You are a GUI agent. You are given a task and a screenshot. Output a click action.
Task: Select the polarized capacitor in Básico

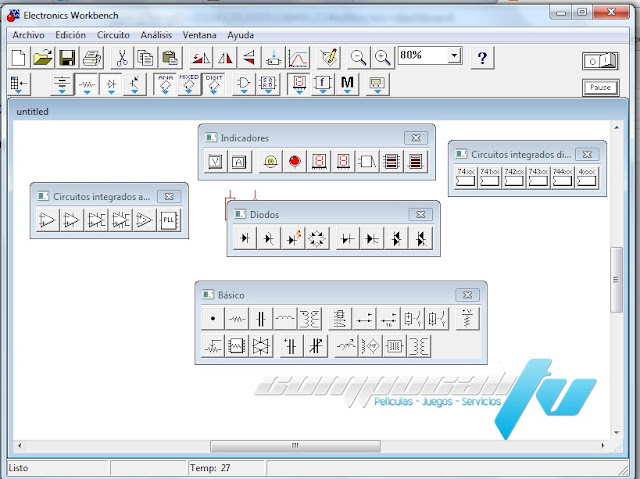pos(291,346)
